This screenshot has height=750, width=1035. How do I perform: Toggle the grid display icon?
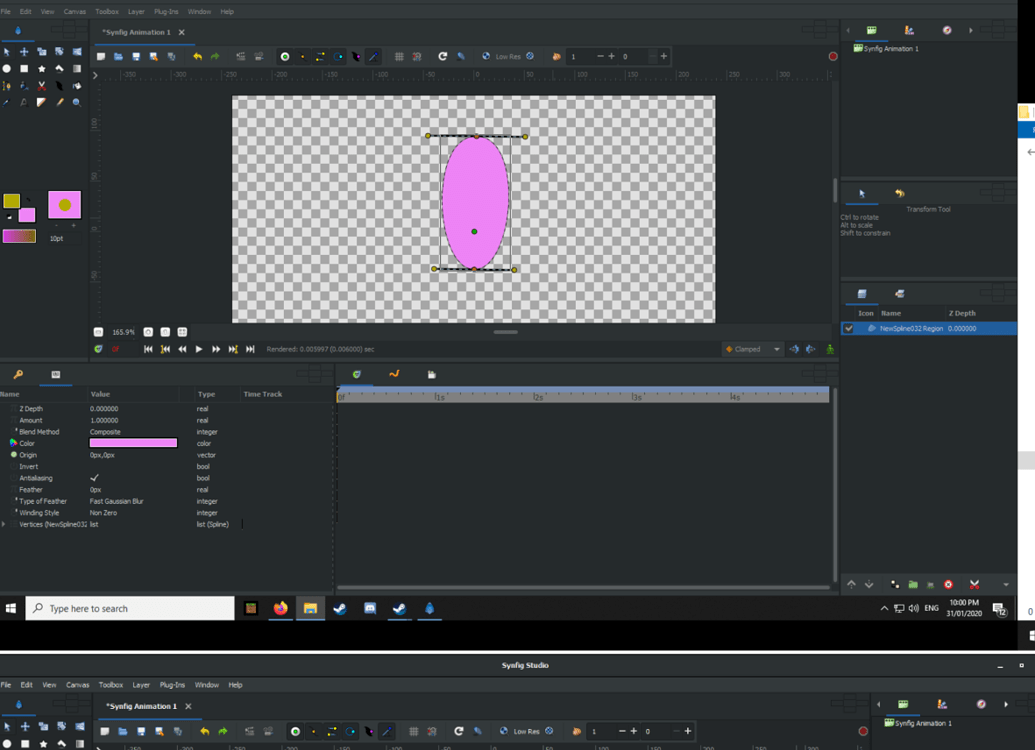point(399,57)
